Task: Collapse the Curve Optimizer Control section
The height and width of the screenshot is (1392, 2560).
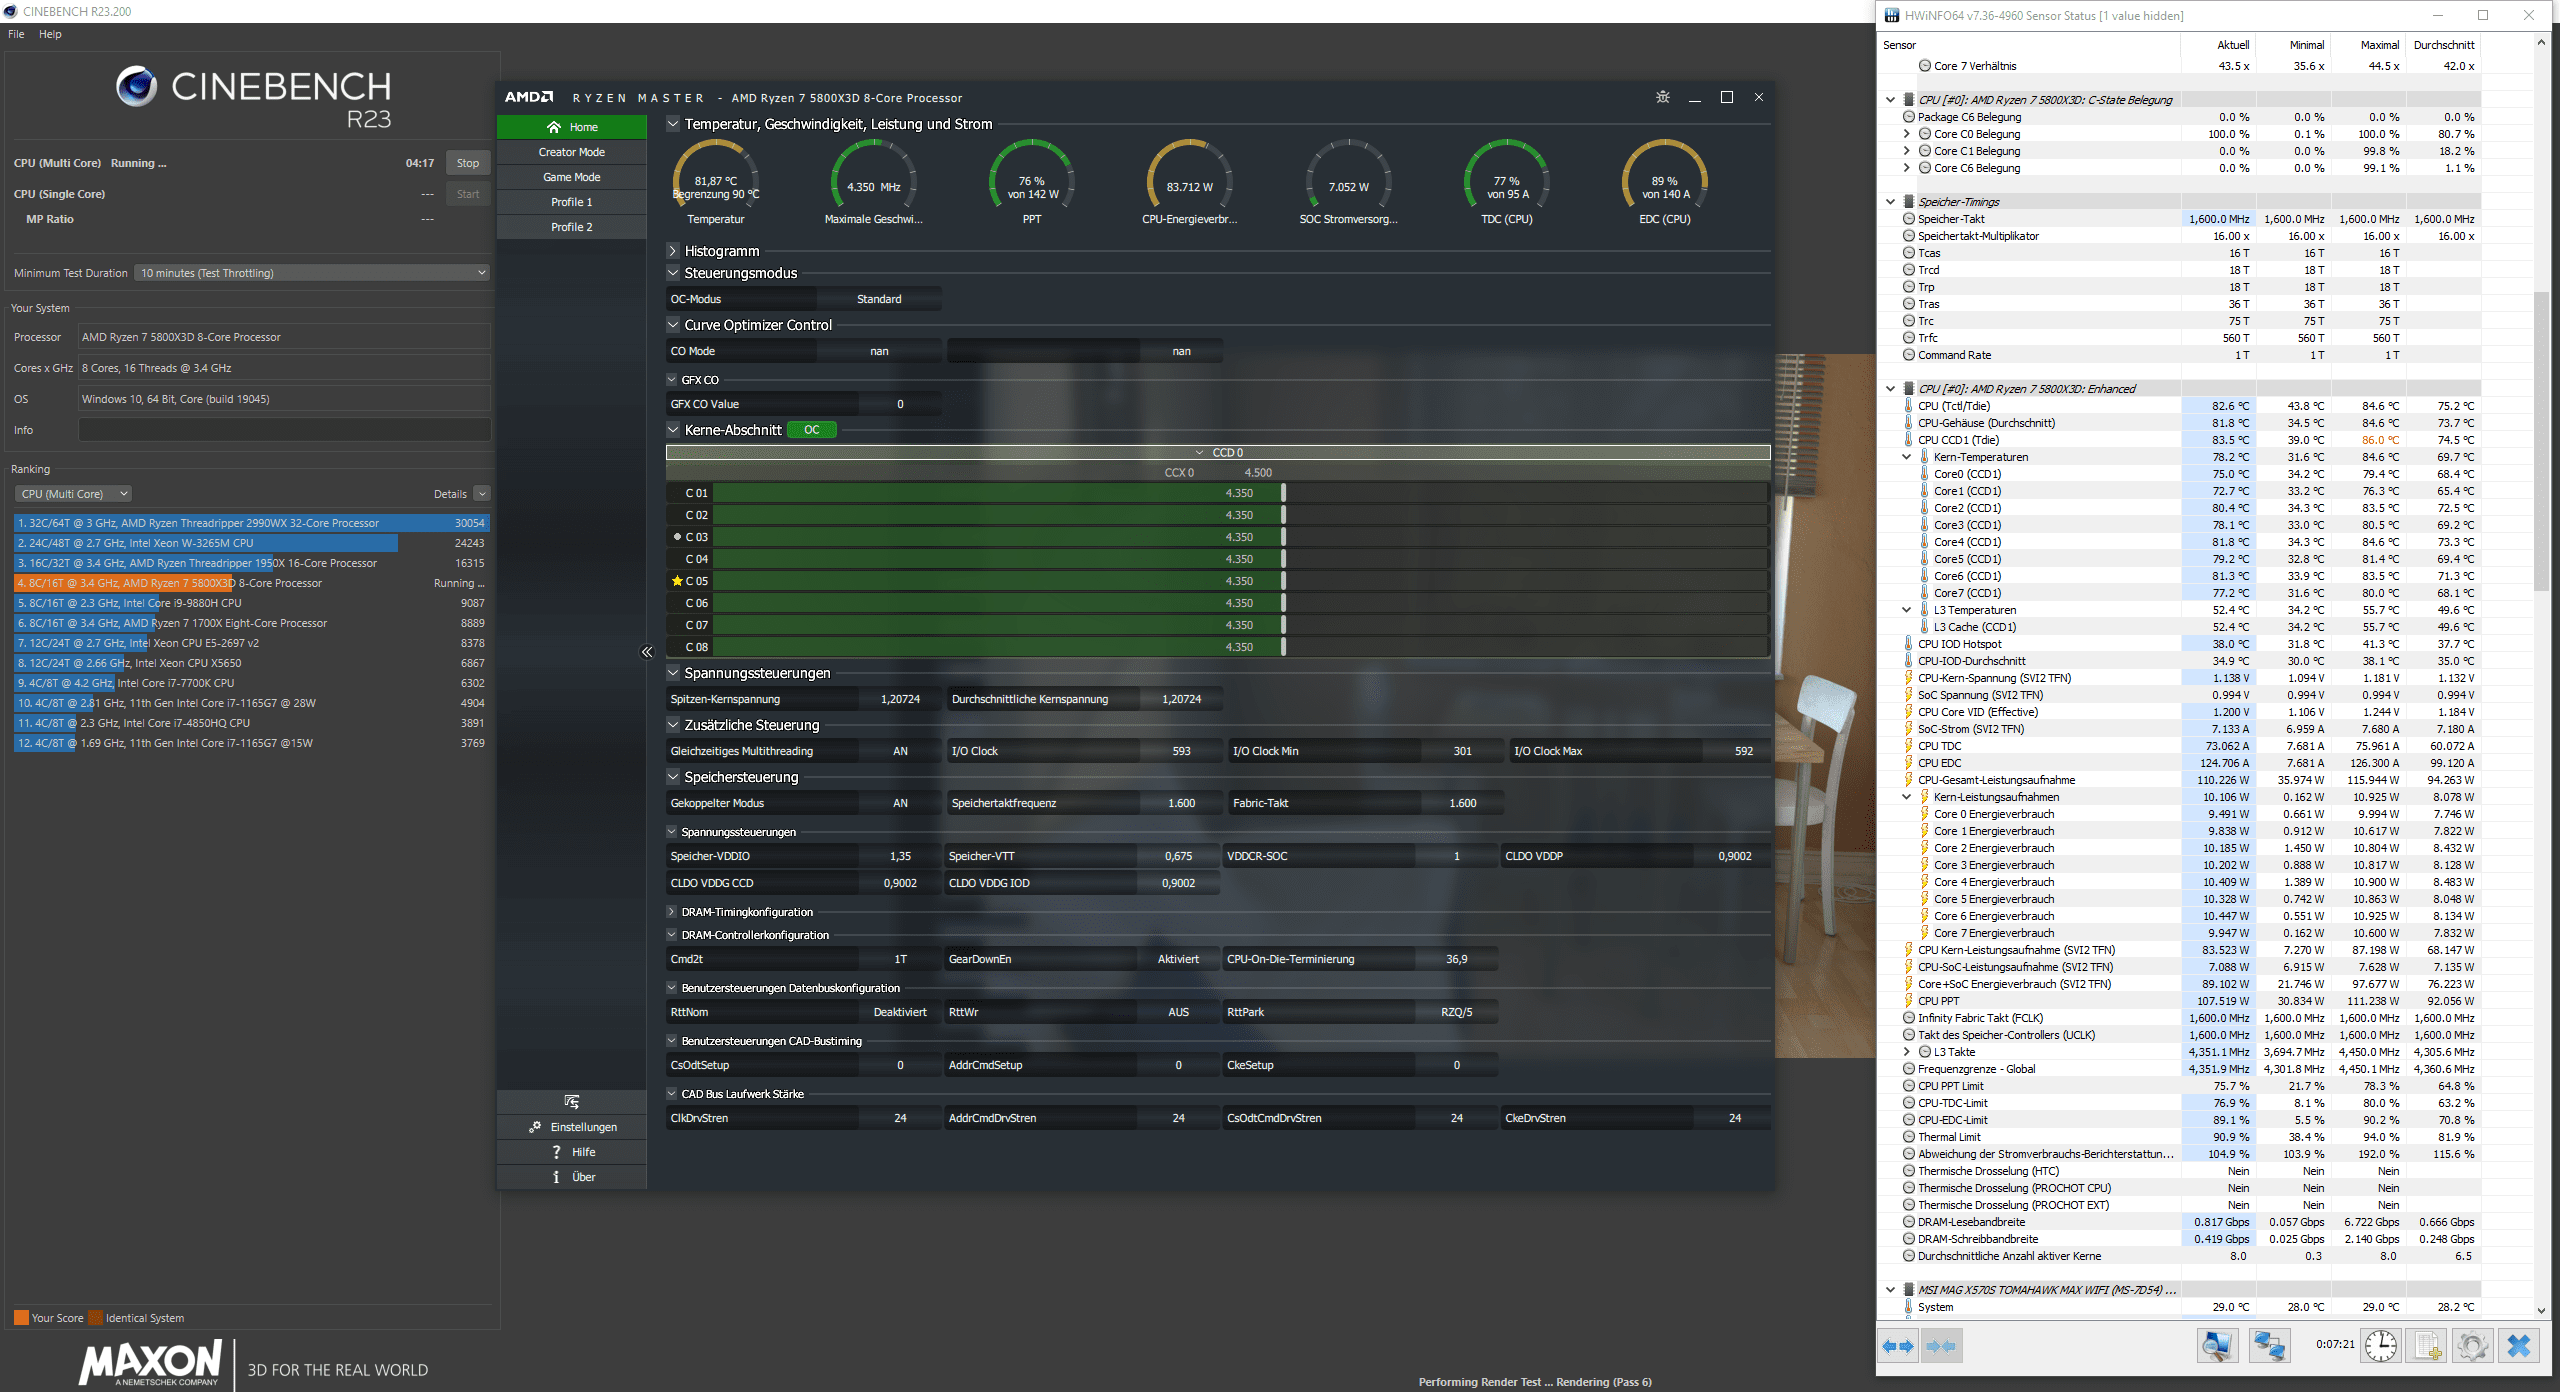Action: pos(673,325)
